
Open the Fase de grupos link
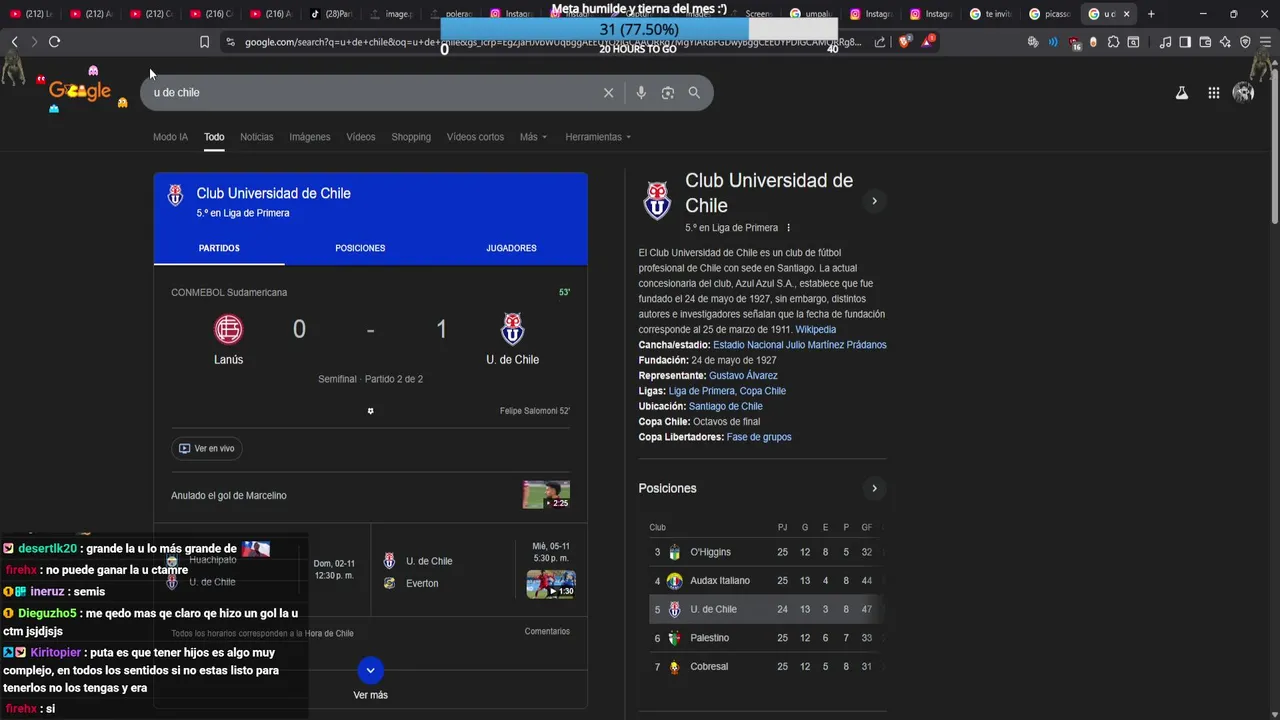tap(759, 437)
